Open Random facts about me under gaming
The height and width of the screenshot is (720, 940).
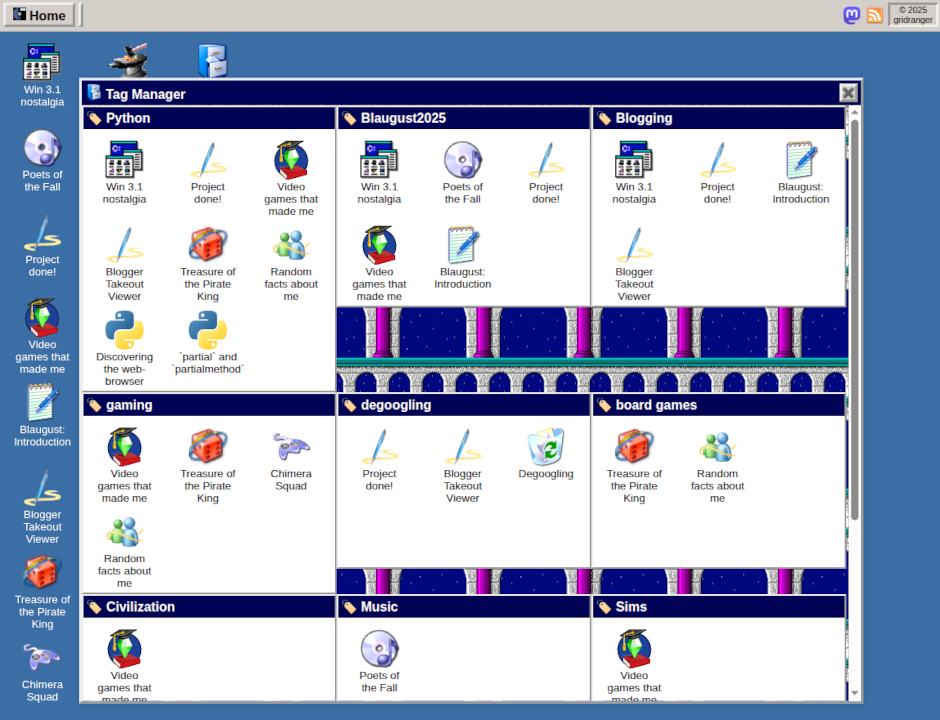(124, 551)
